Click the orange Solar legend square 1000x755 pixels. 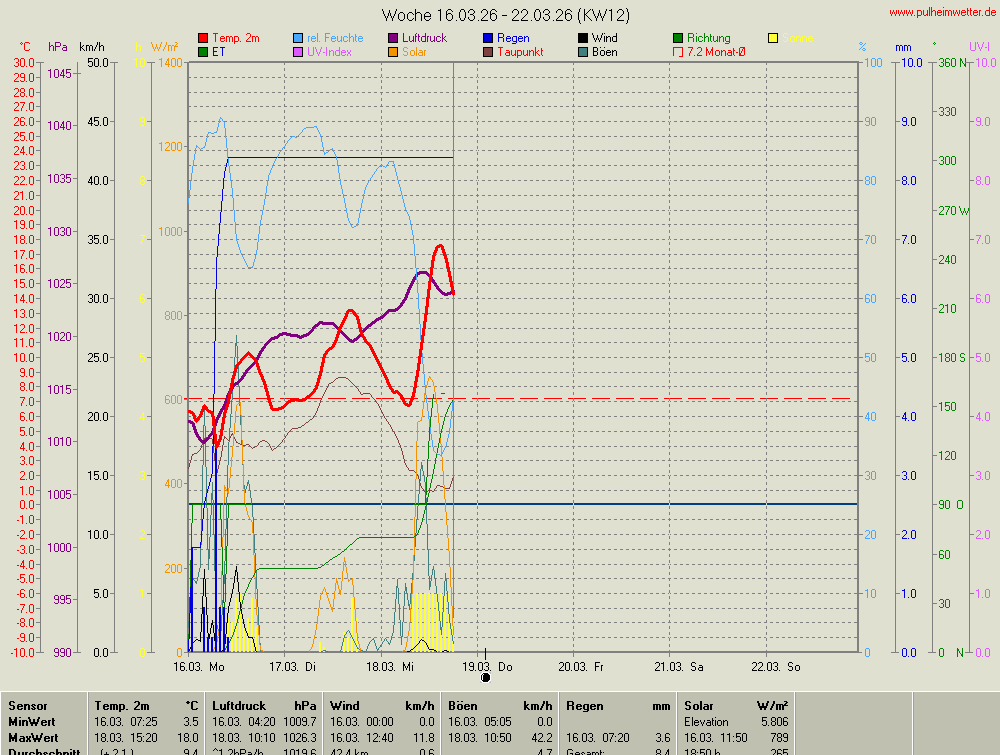(394, 52)
